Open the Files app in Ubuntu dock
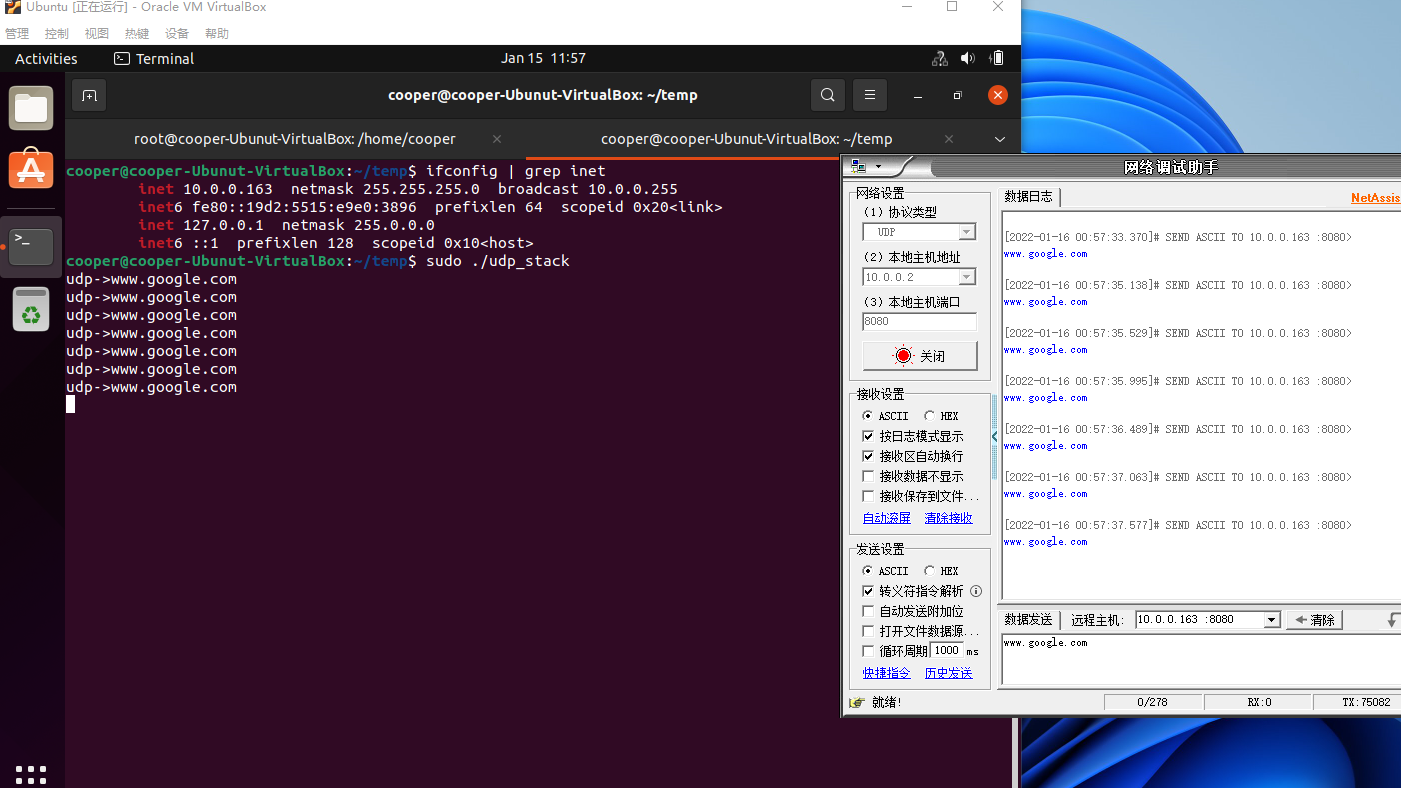Screen dimensions: 1401x788 coord(31,108)
